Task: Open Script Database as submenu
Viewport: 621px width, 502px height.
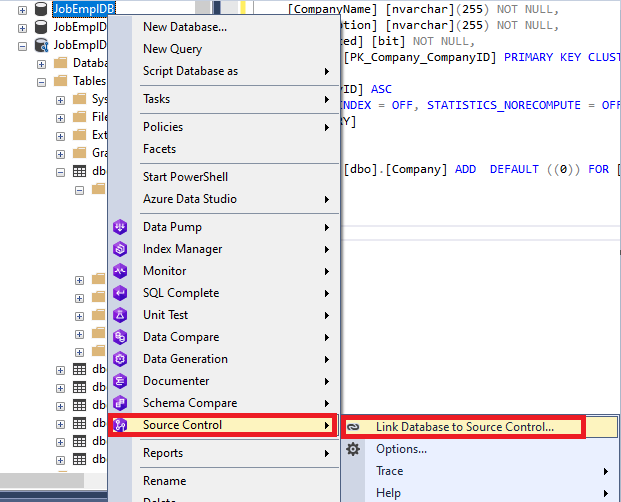Action: tap(224, 71)
